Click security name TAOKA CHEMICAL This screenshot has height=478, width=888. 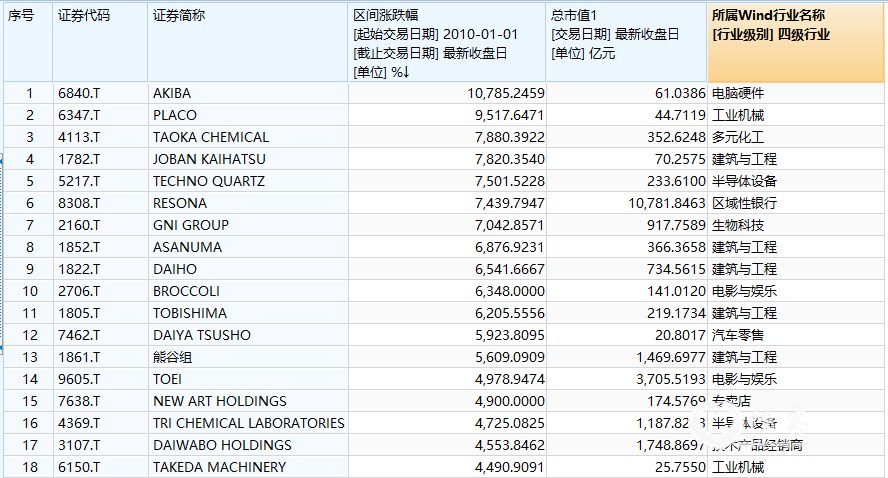click(x=211, y=138)
